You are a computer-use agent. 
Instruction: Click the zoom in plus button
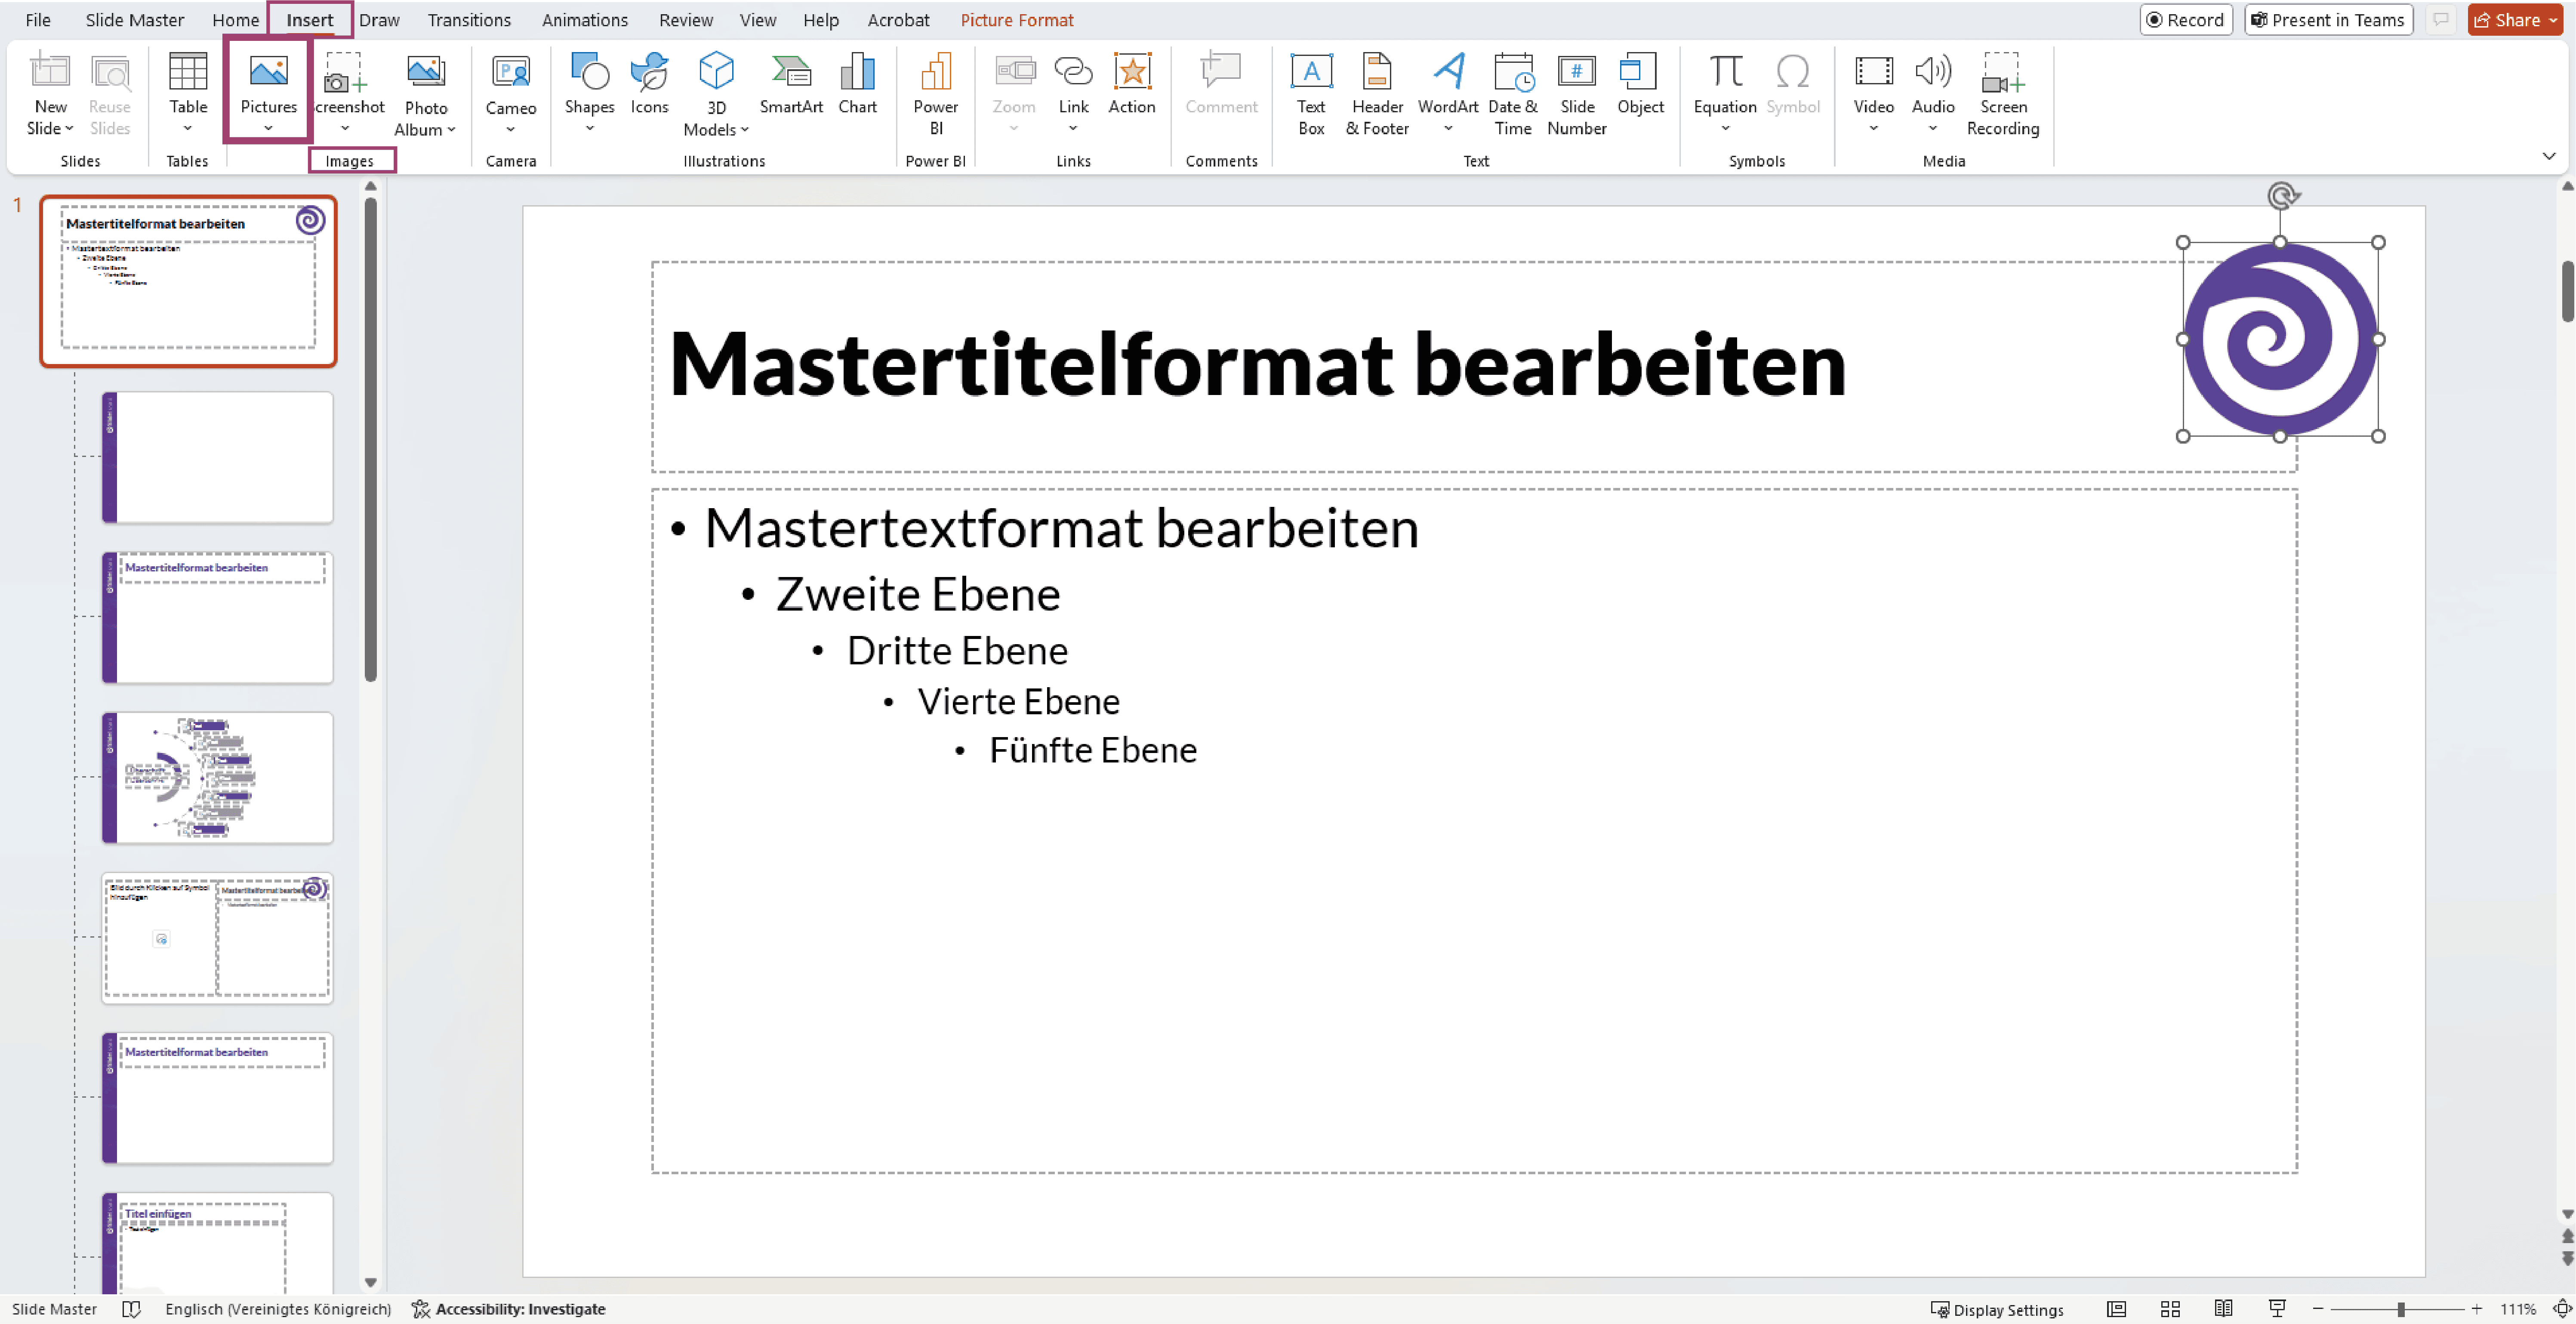click(x=2476, y=1309)
